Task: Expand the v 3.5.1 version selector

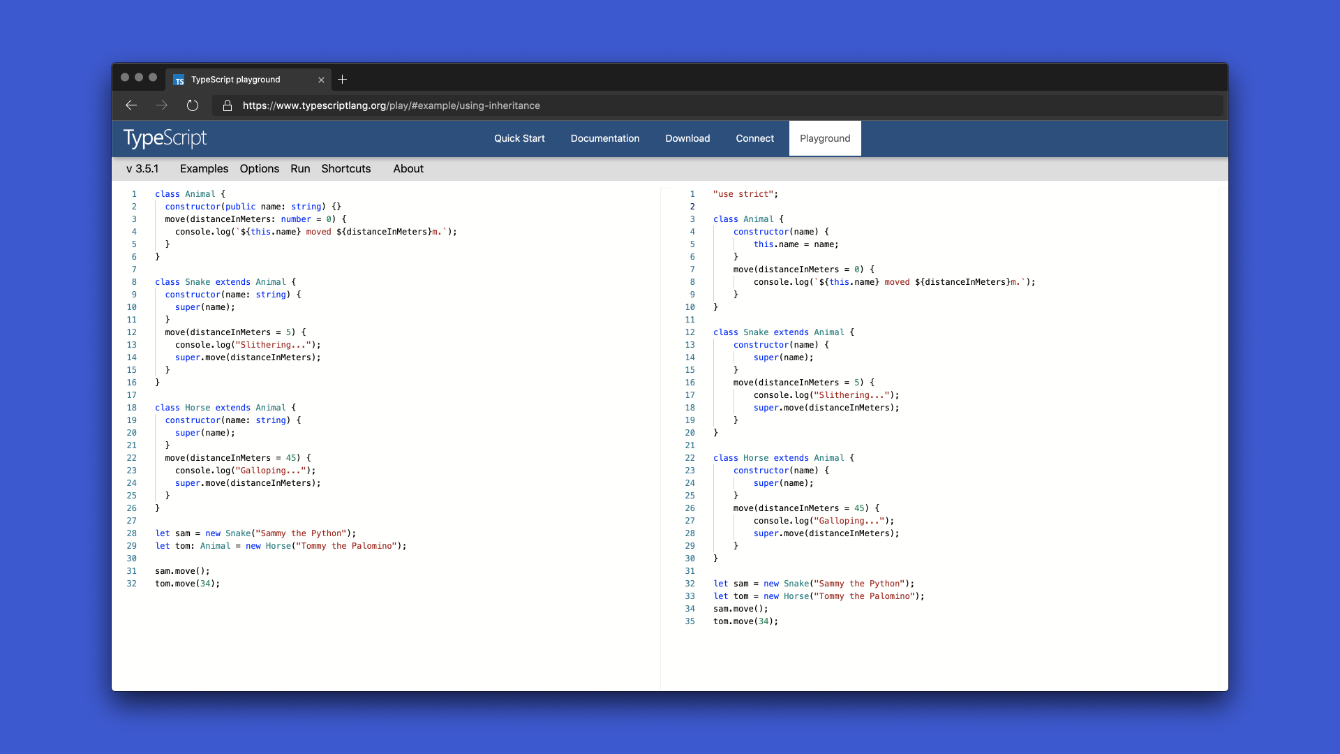Action: (x=142, y=169)
